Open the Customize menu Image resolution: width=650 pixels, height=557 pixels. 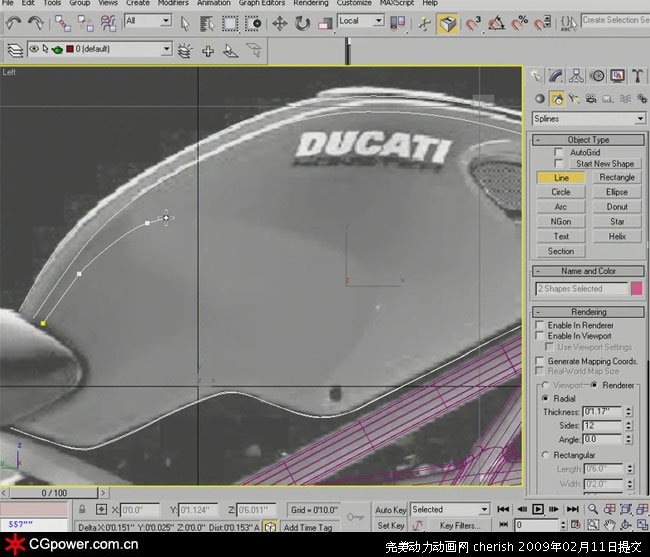tap(354, 3)
